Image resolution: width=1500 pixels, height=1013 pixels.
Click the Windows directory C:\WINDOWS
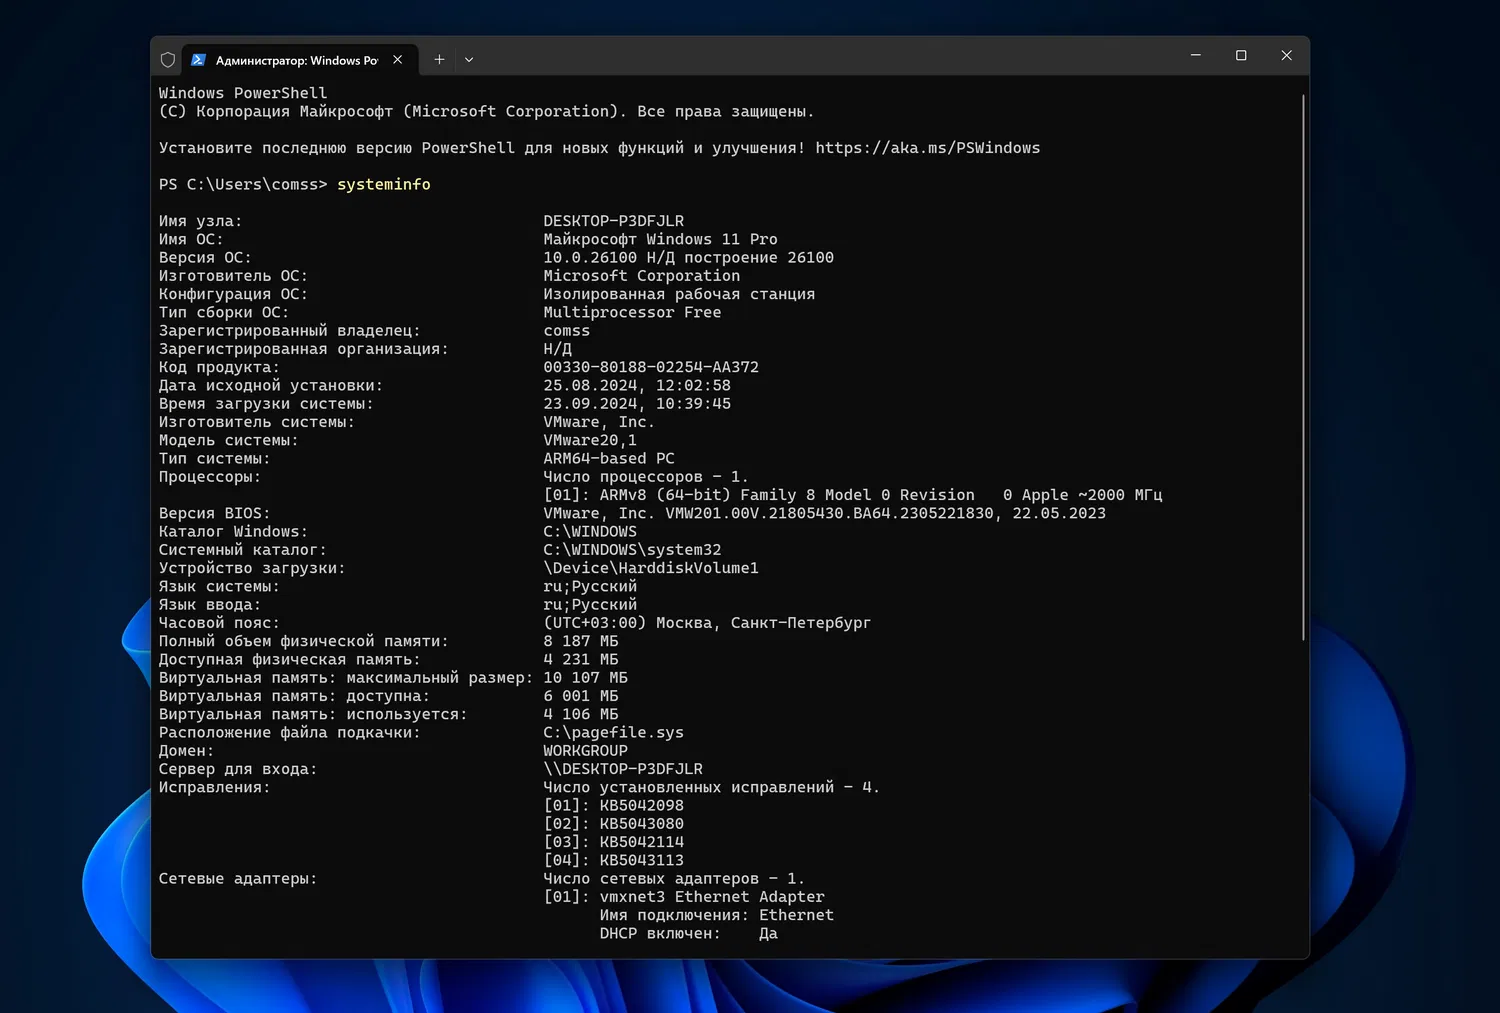(x=590, y=532)
